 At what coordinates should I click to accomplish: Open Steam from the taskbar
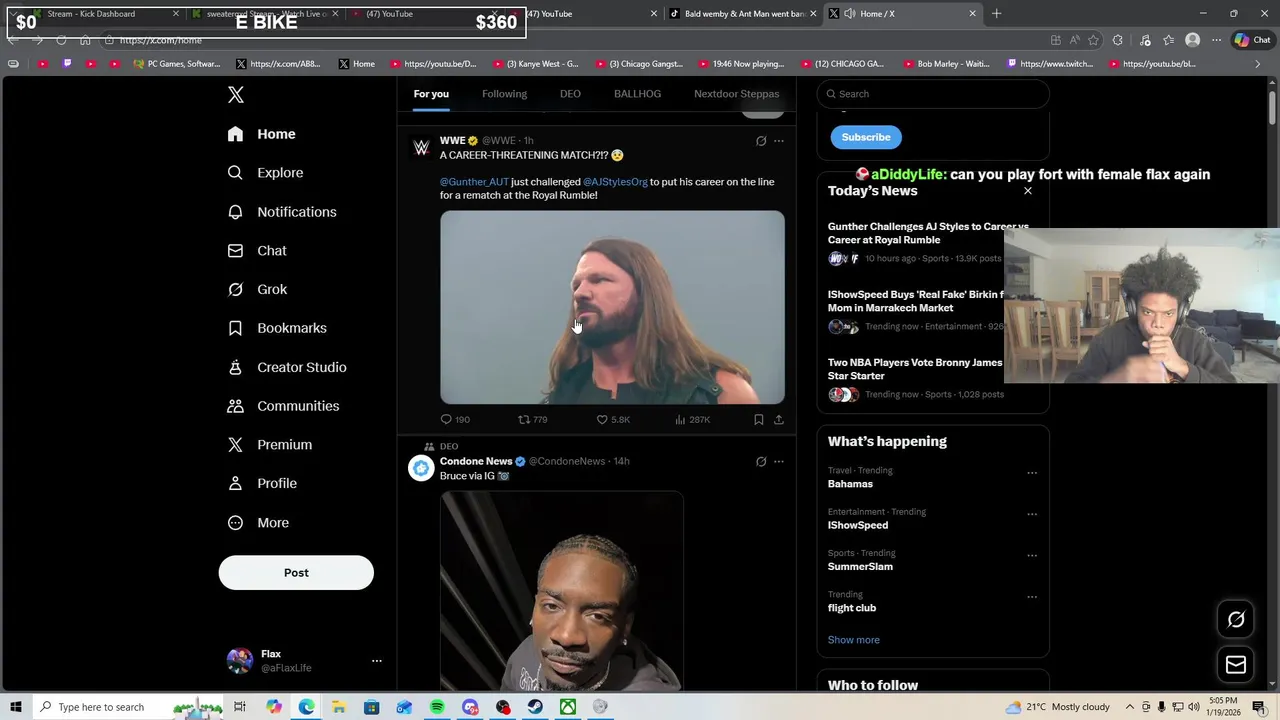[x=535, y=707]
